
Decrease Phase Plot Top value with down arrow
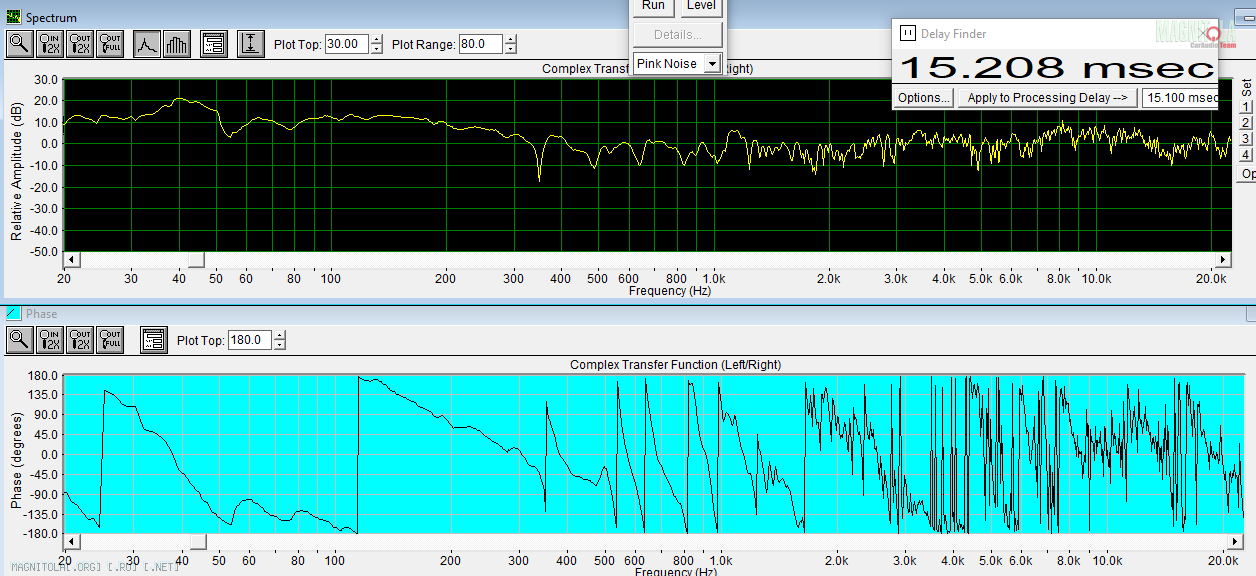pyautogui.click(x=279, y=345)
